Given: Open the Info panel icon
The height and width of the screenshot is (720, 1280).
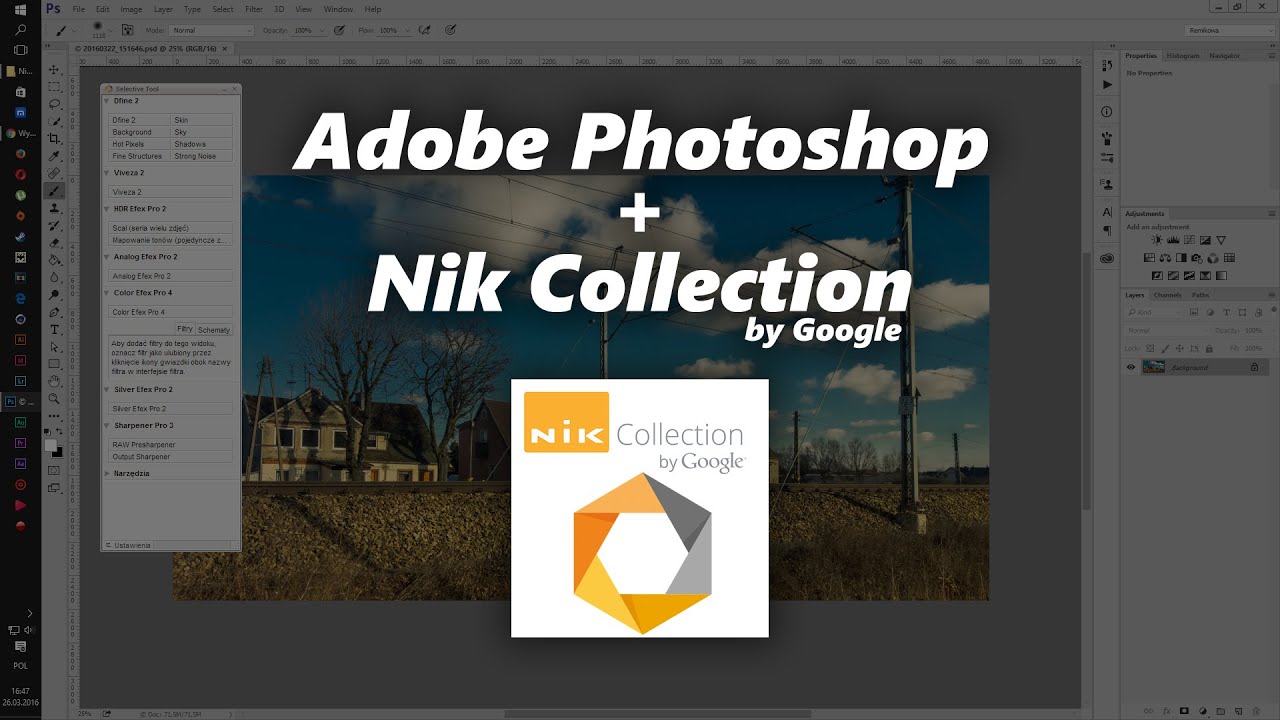Looking at the screenshot, I should coord(1107,112).
